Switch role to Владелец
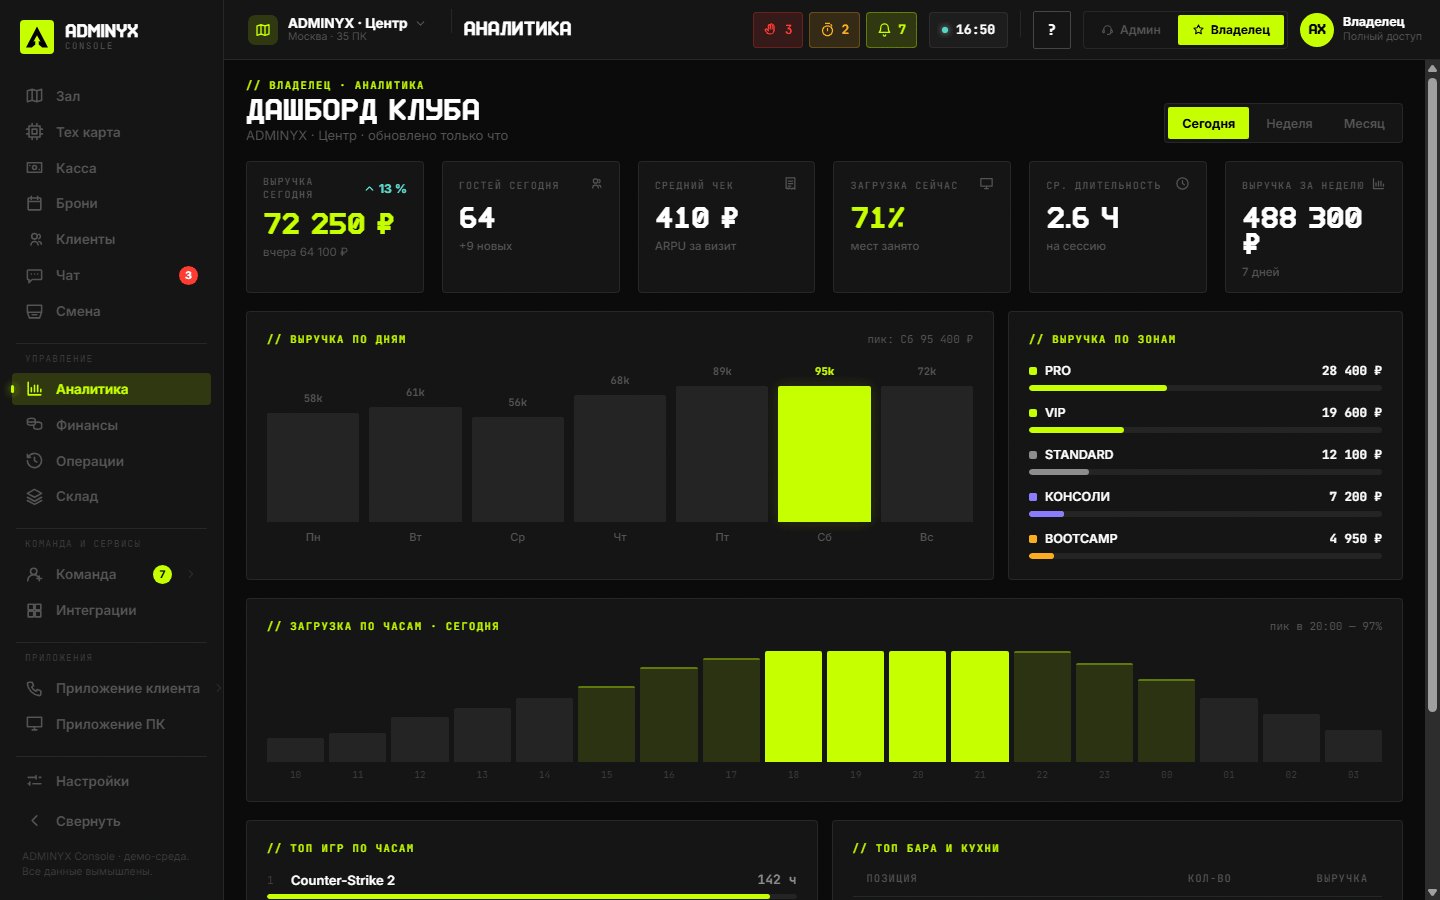The width and height of the screenshot is (1440, 900). (1231, 30)
